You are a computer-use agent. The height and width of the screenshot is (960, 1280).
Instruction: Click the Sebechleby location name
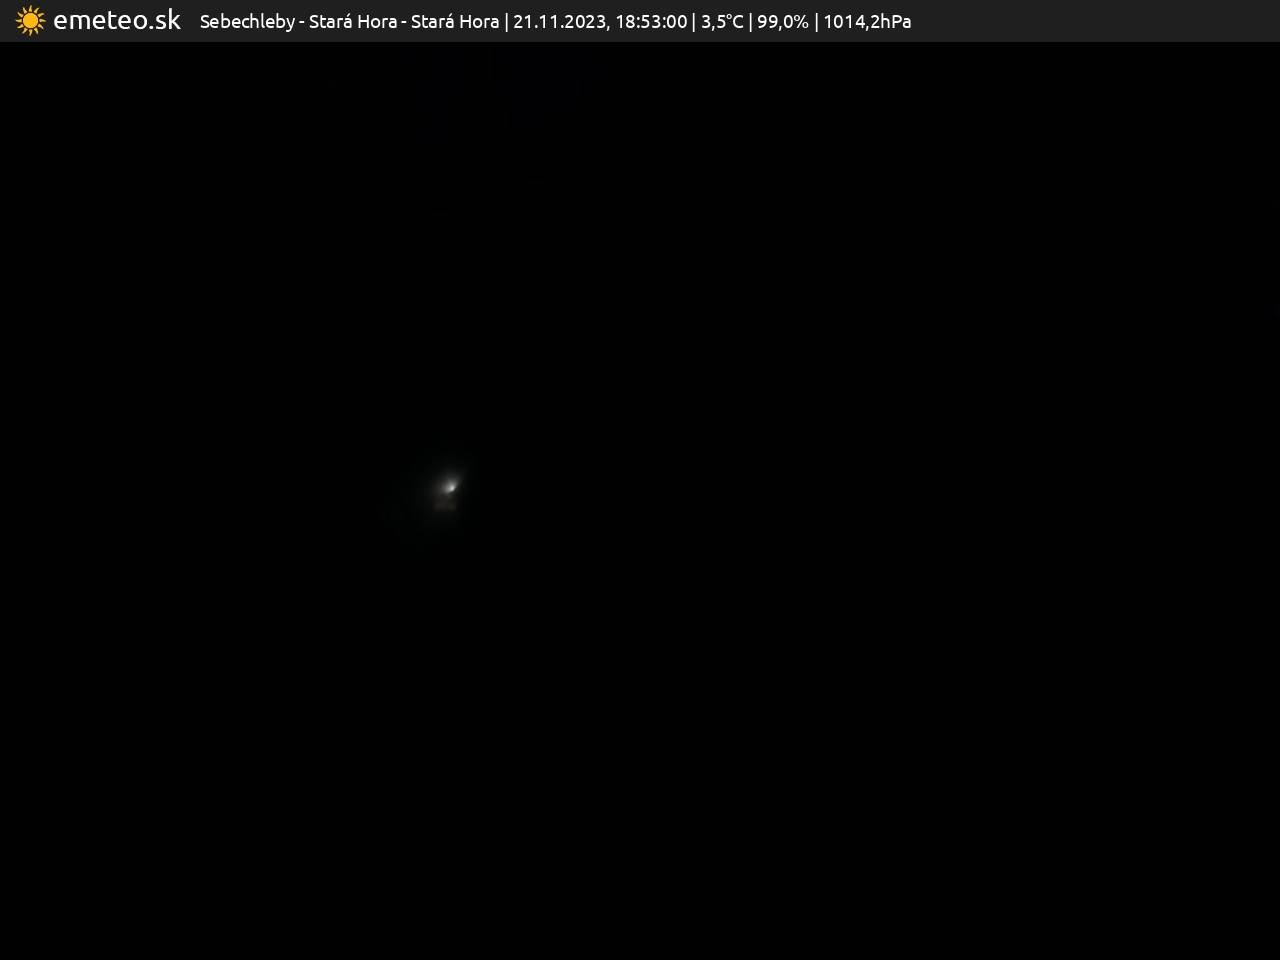tap(247, 22)
